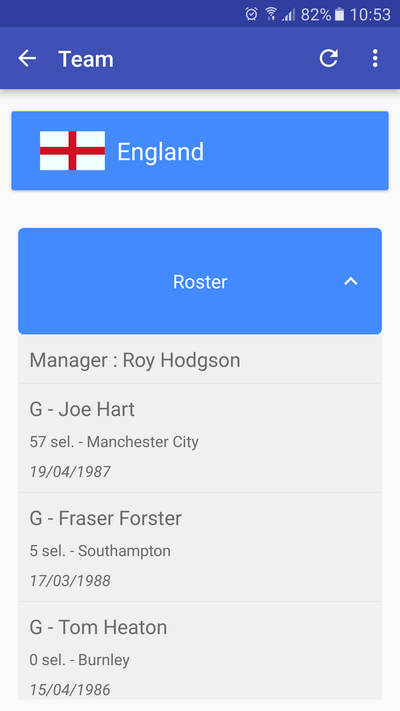Screen dimensions: 400x711
Task: Select player G - Tom Heaton
Action: coord(200,651)
